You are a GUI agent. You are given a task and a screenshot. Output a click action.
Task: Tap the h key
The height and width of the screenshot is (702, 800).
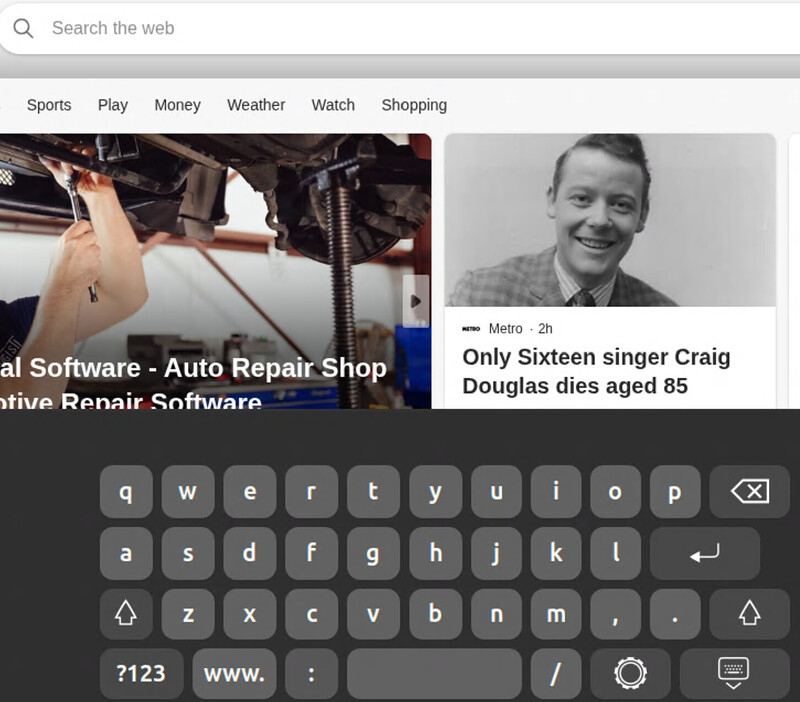pos(435,553)
